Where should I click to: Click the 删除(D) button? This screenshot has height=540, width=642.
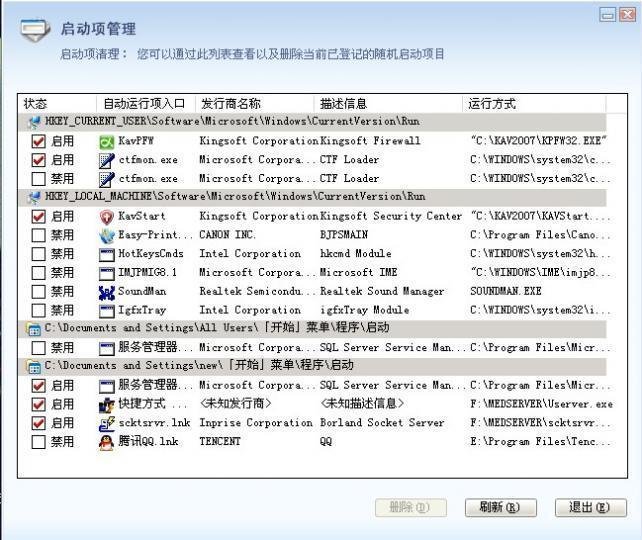tap(411, 508)
